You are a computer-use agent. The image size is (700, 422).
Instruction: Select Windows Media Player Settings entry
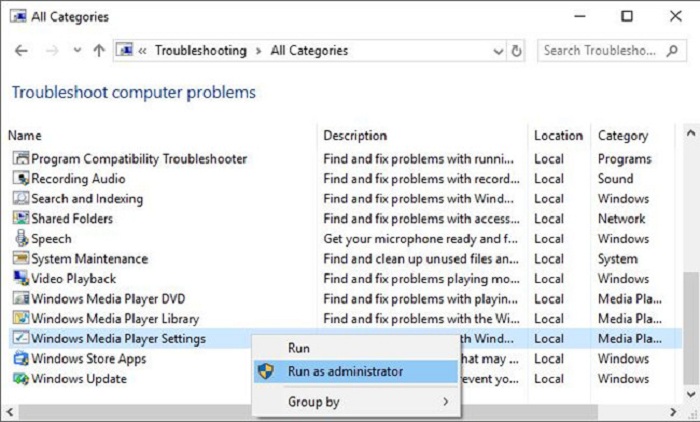(118, 339)
